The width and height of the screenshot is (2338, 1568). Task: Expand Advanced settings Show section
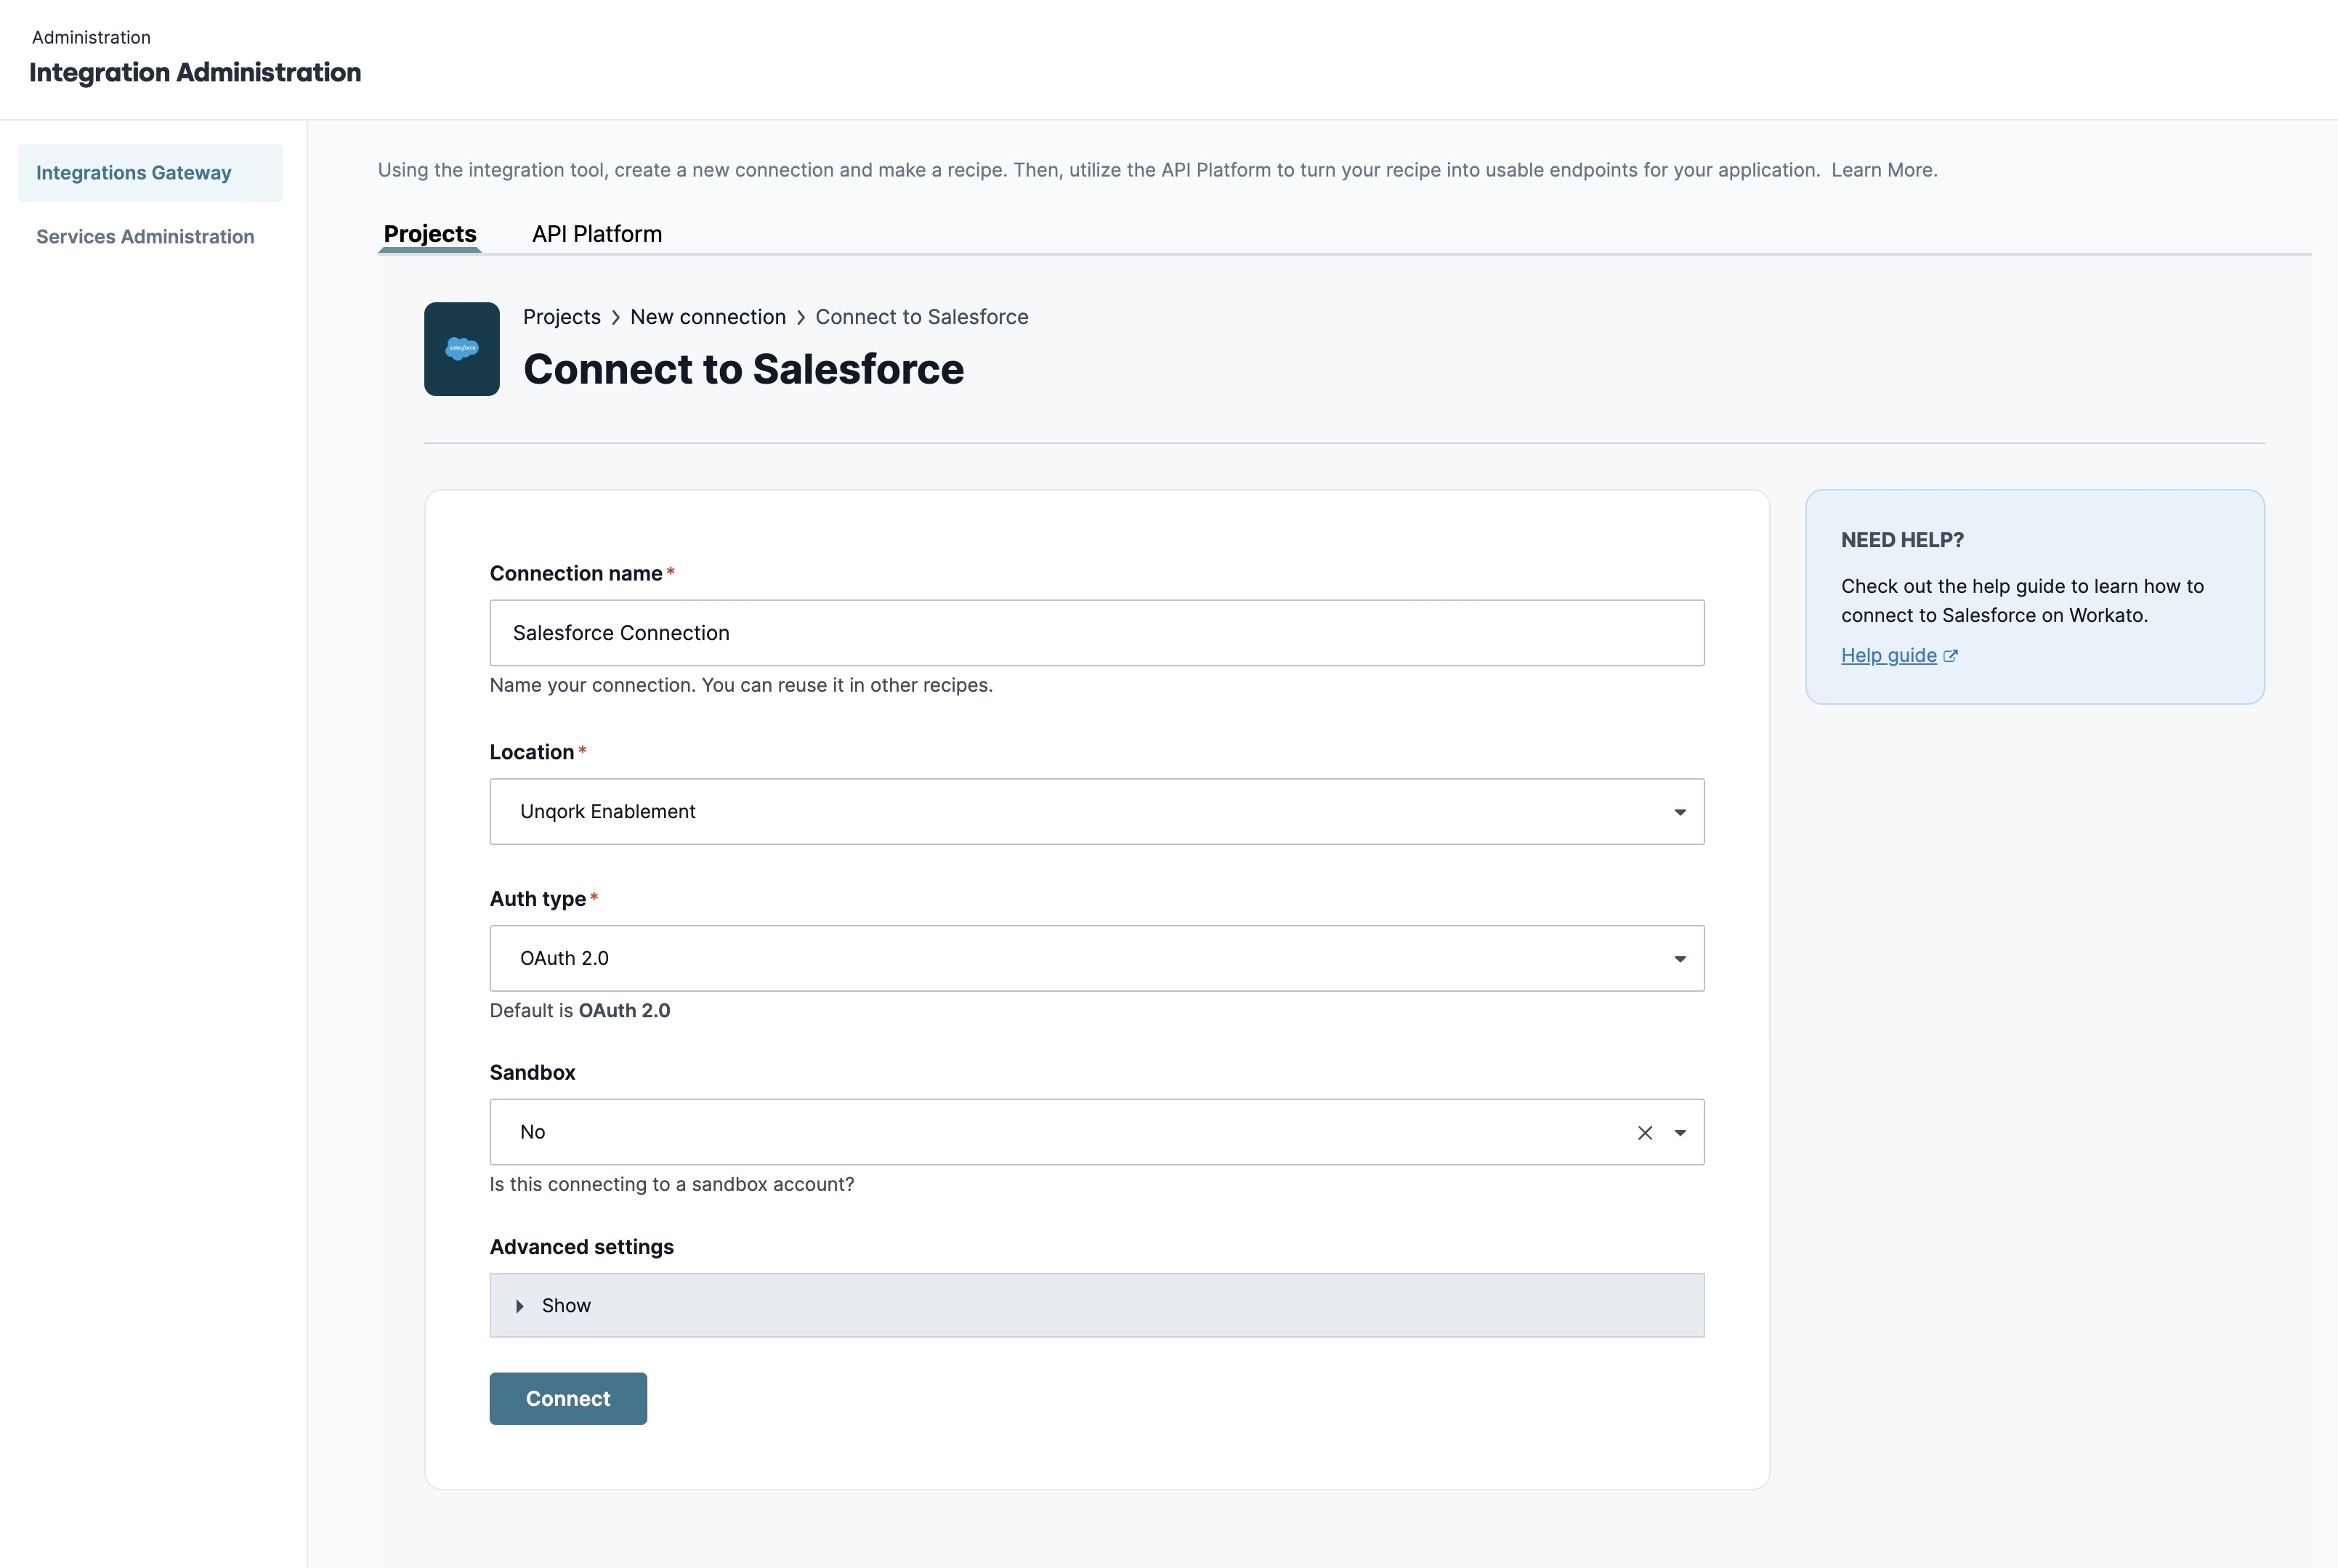point(1097,1305)
